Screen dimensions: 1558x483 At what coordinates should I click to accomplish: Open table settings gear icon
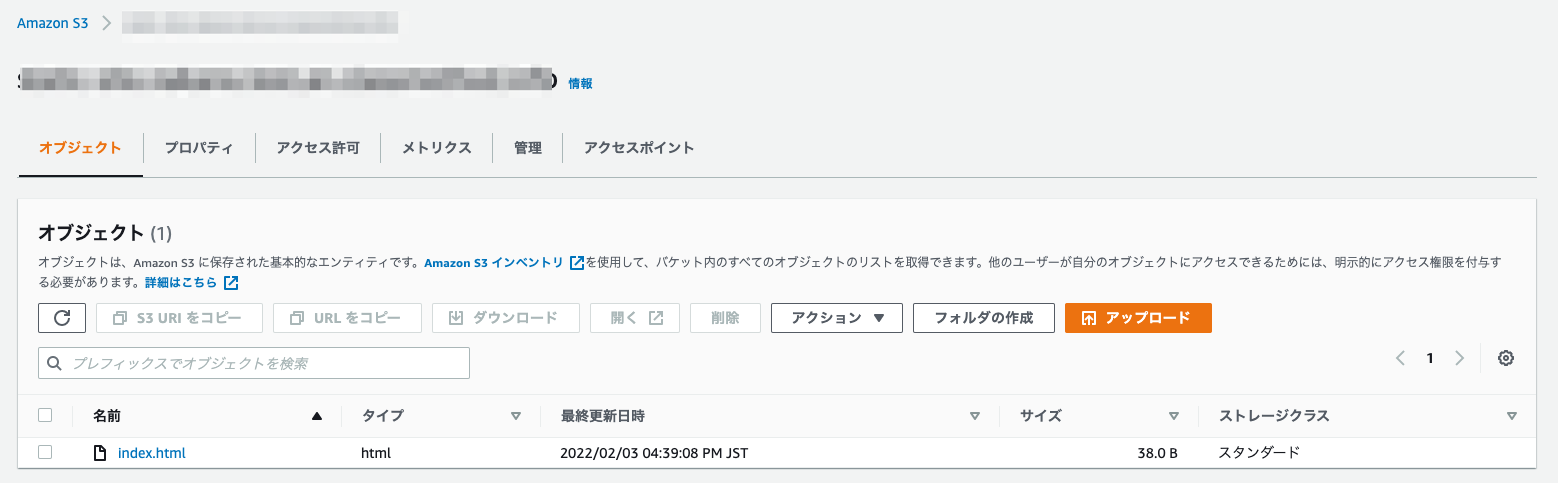tap(1506, 358)
